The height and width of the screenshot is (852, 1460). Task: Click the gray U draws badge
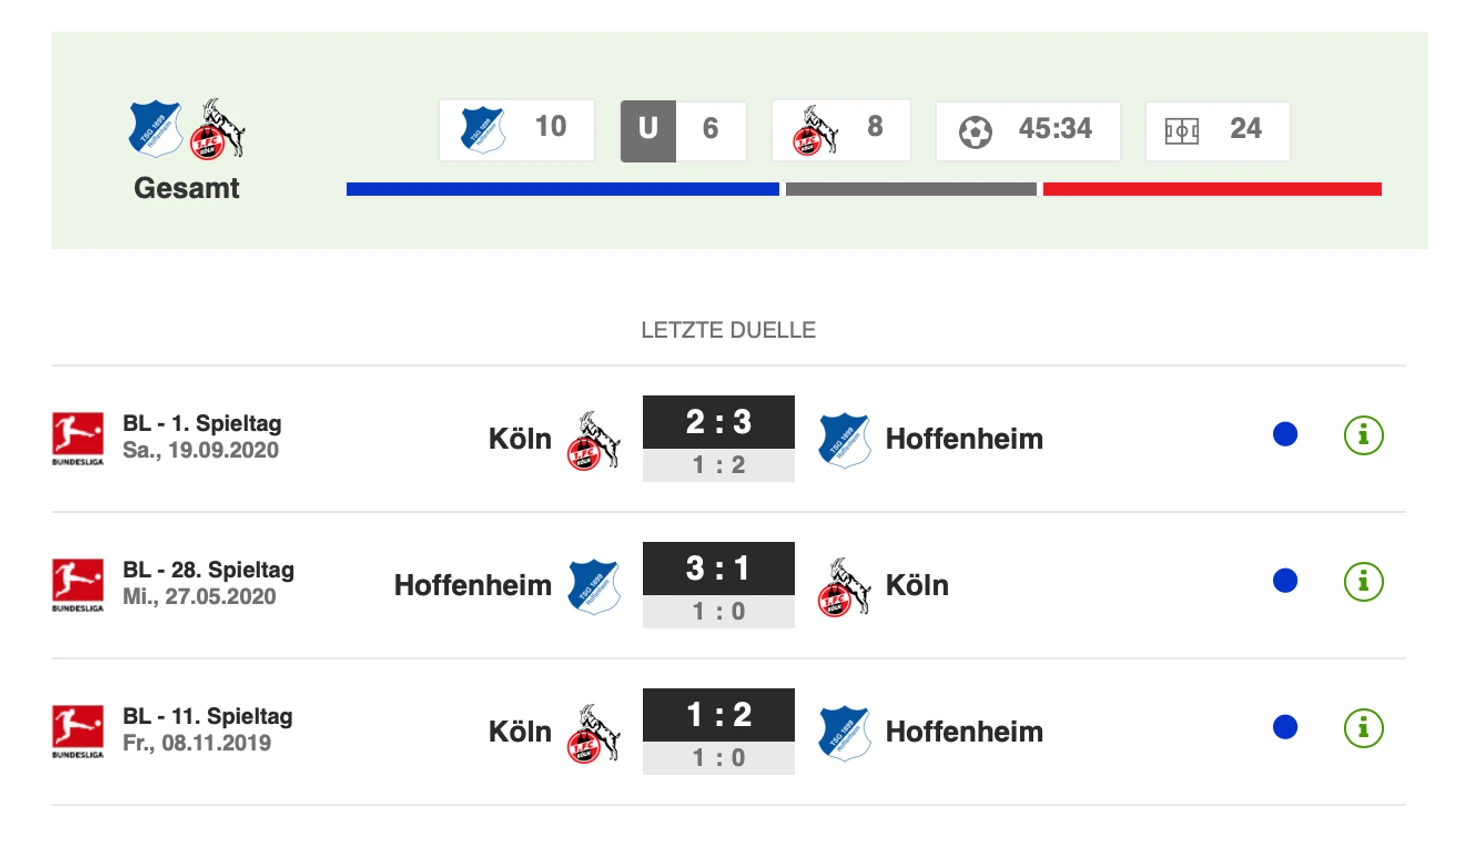click(x=648, y=130)
